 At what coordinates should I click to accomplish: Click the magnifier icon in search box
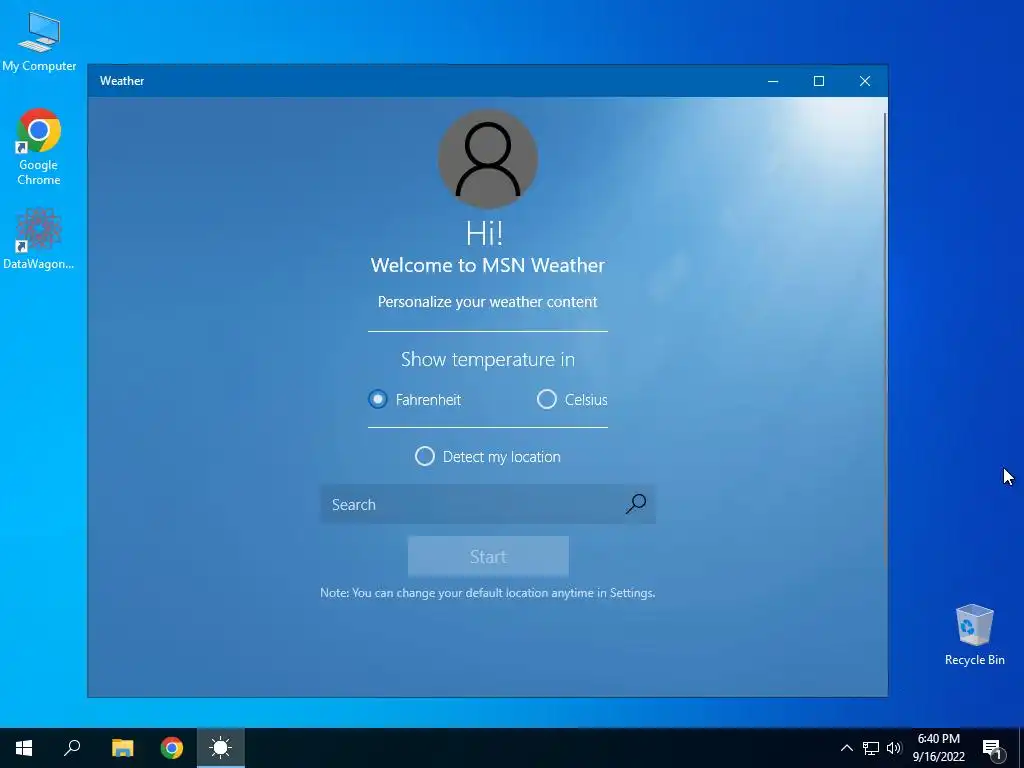tap(635, 504)
